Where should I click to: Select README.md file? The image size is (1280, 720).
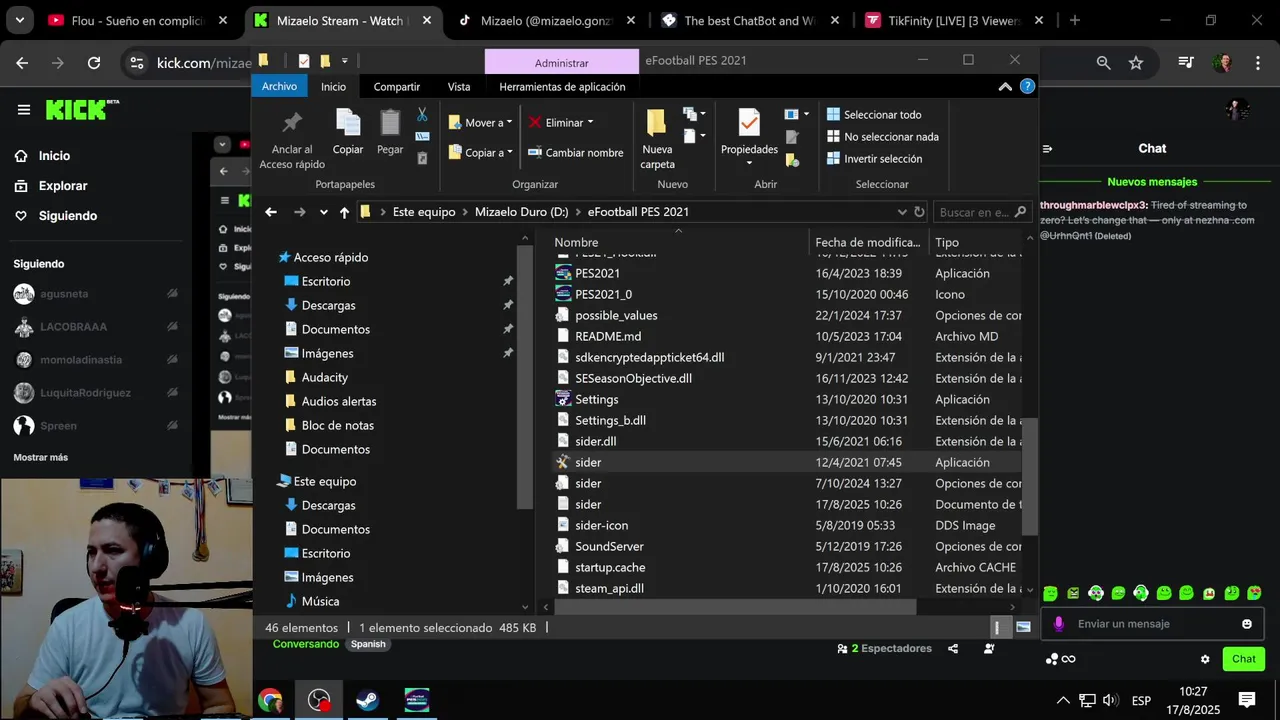click(608, 336)
